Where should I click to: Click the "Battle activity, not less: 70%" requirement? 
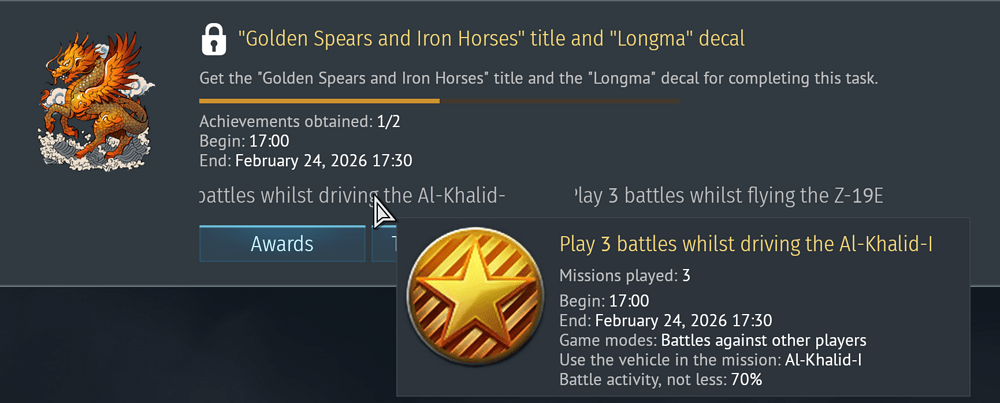tap(660, 380)
